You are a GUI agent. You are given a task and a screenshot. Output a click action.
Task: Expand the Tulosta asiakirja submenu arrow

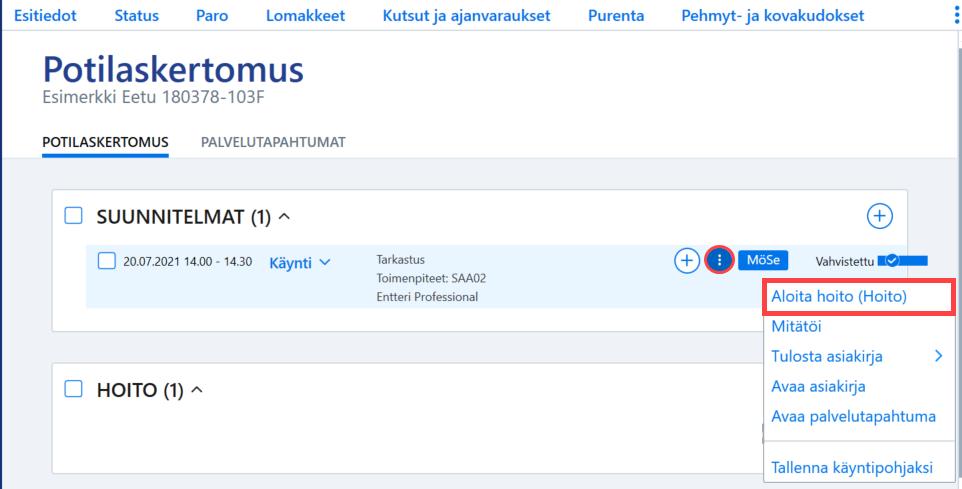click(938, 356)
